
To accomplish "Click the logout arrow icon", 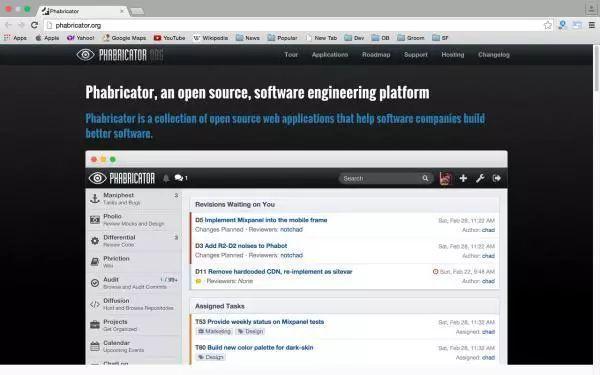I will (497, 178).
